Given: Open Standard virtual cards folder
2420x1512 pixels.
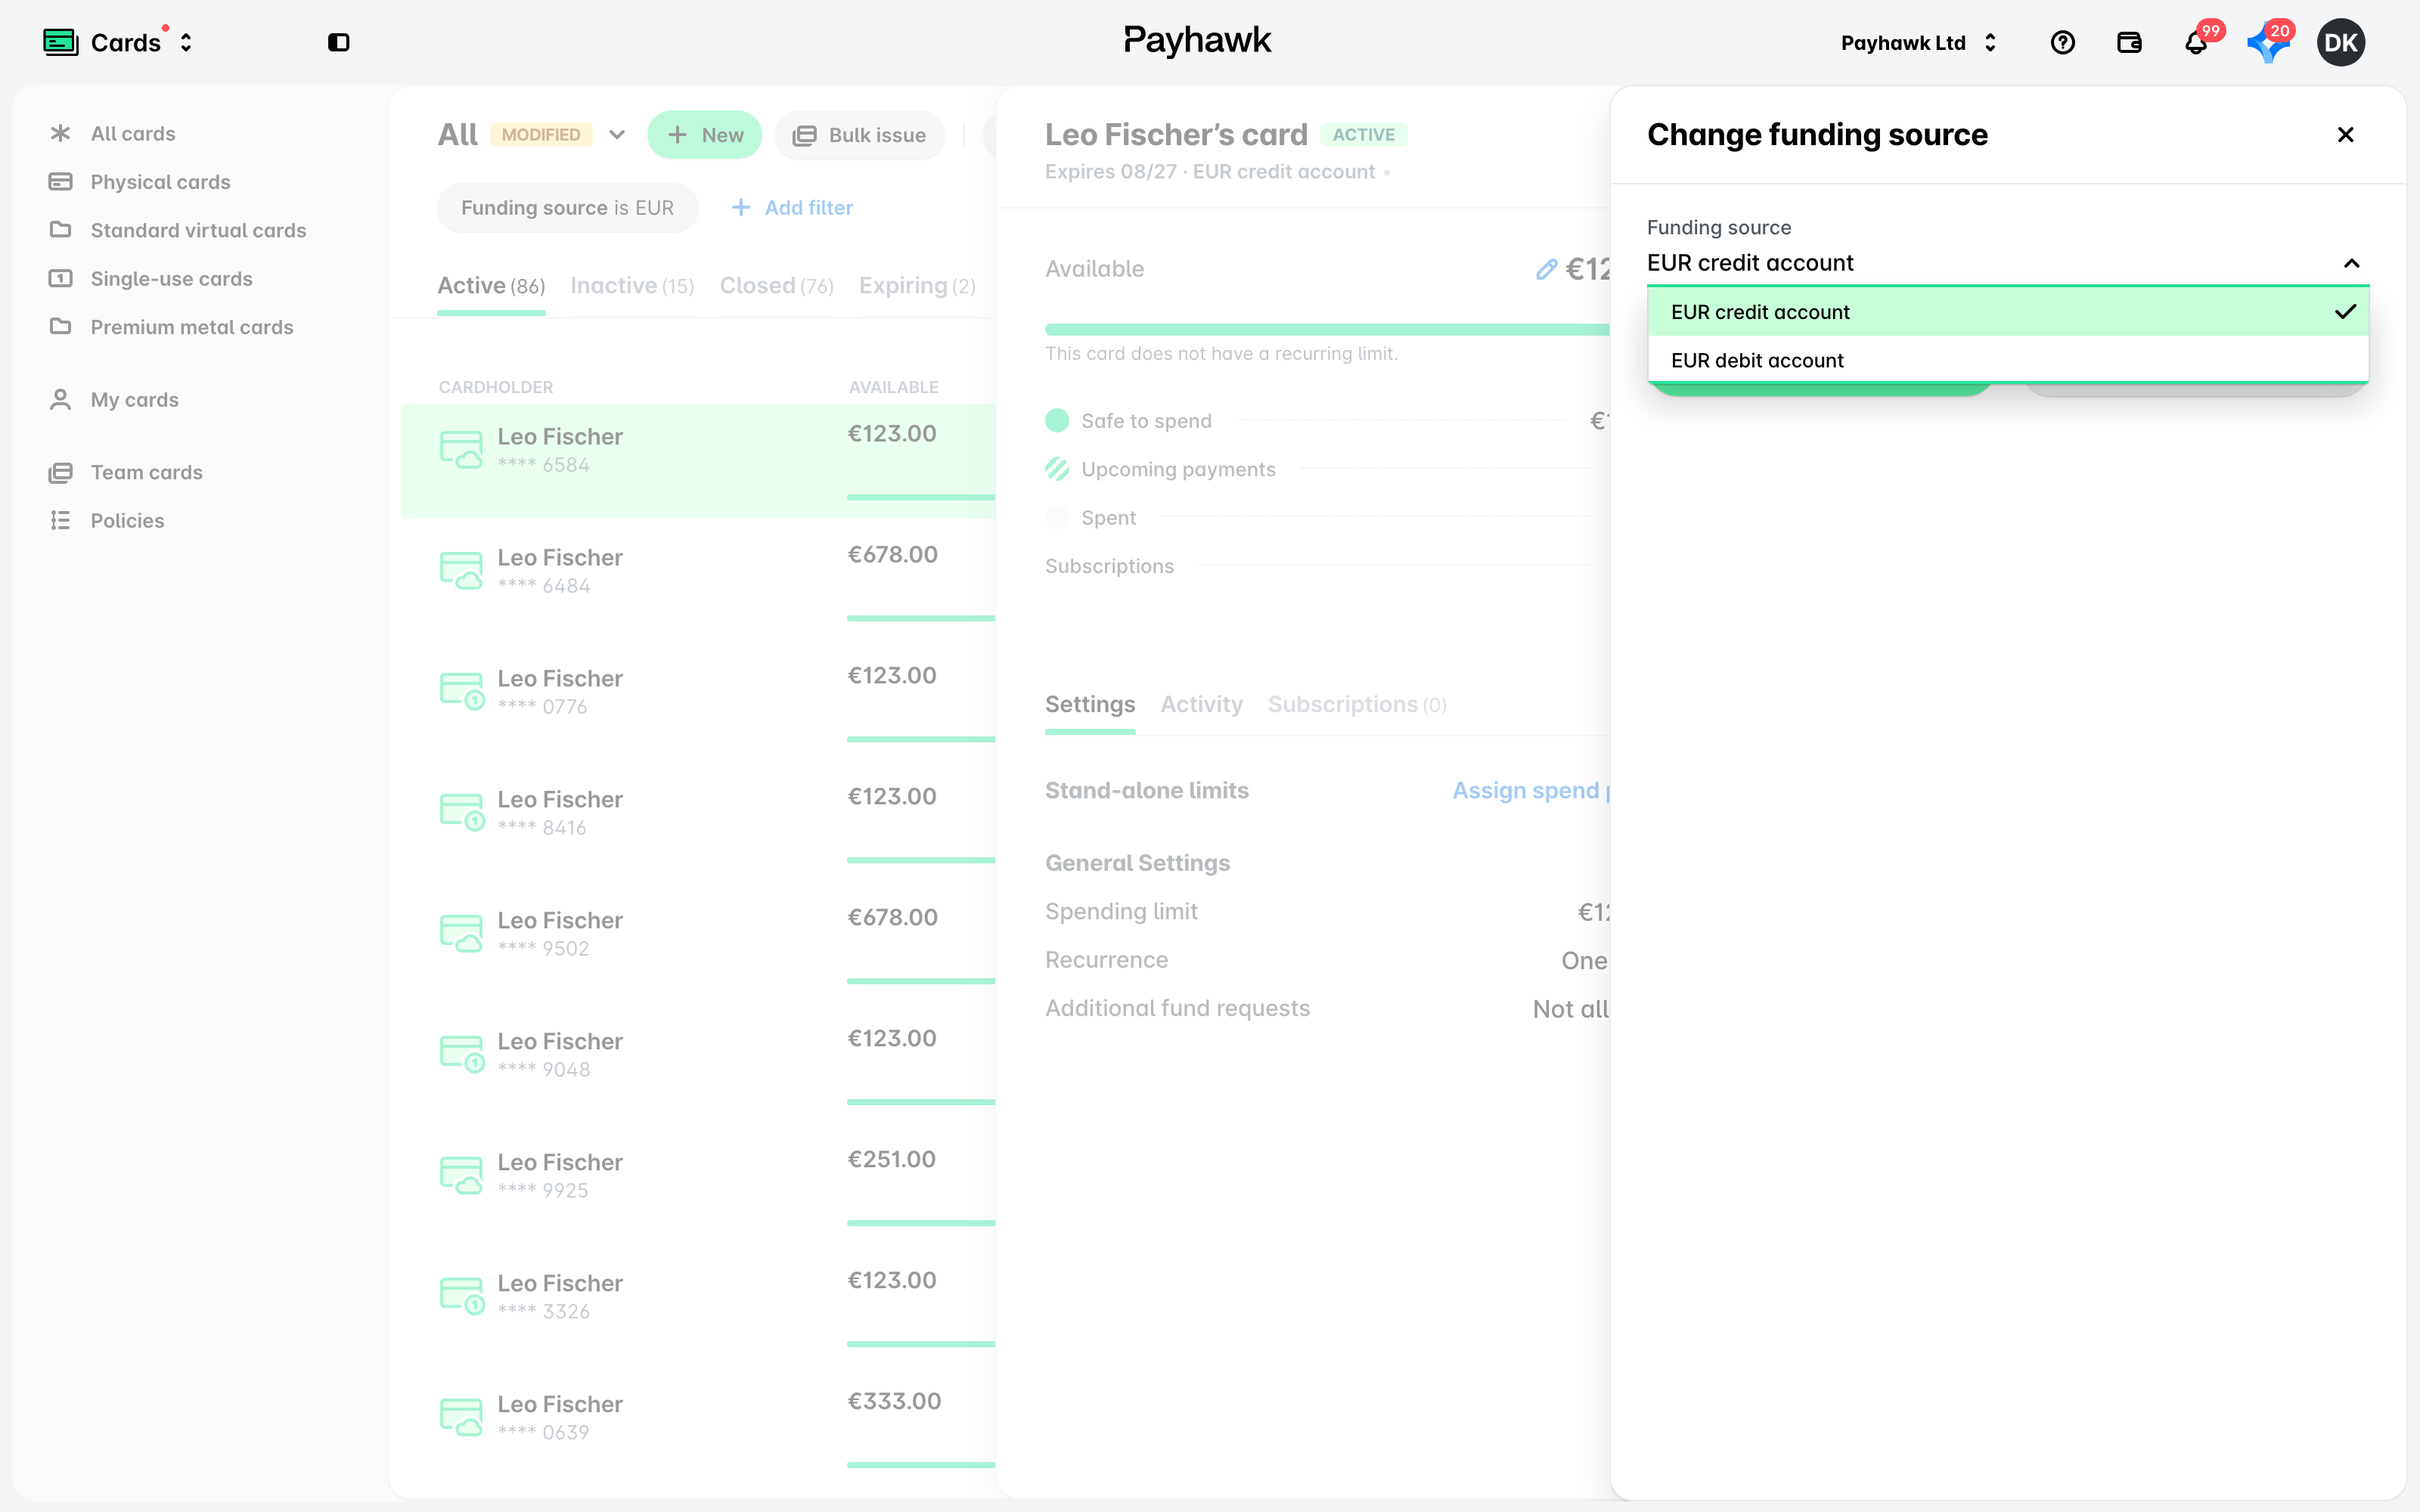Looking at the screenshot, I should coord(198,230).
